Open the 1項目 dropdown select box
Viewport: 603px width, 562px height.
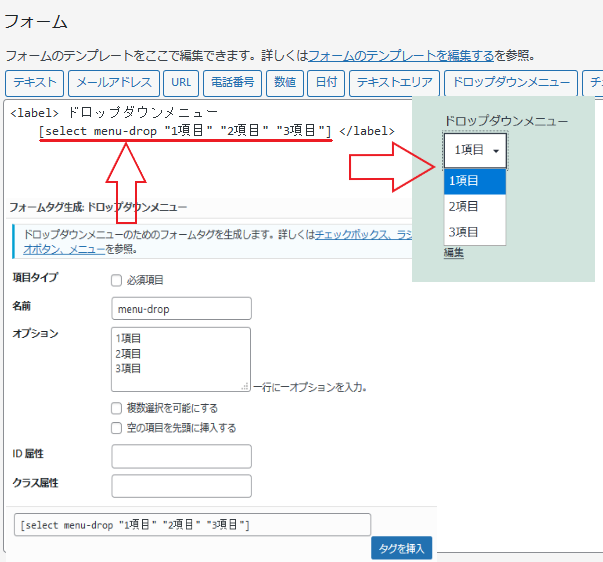coord(475,150)
